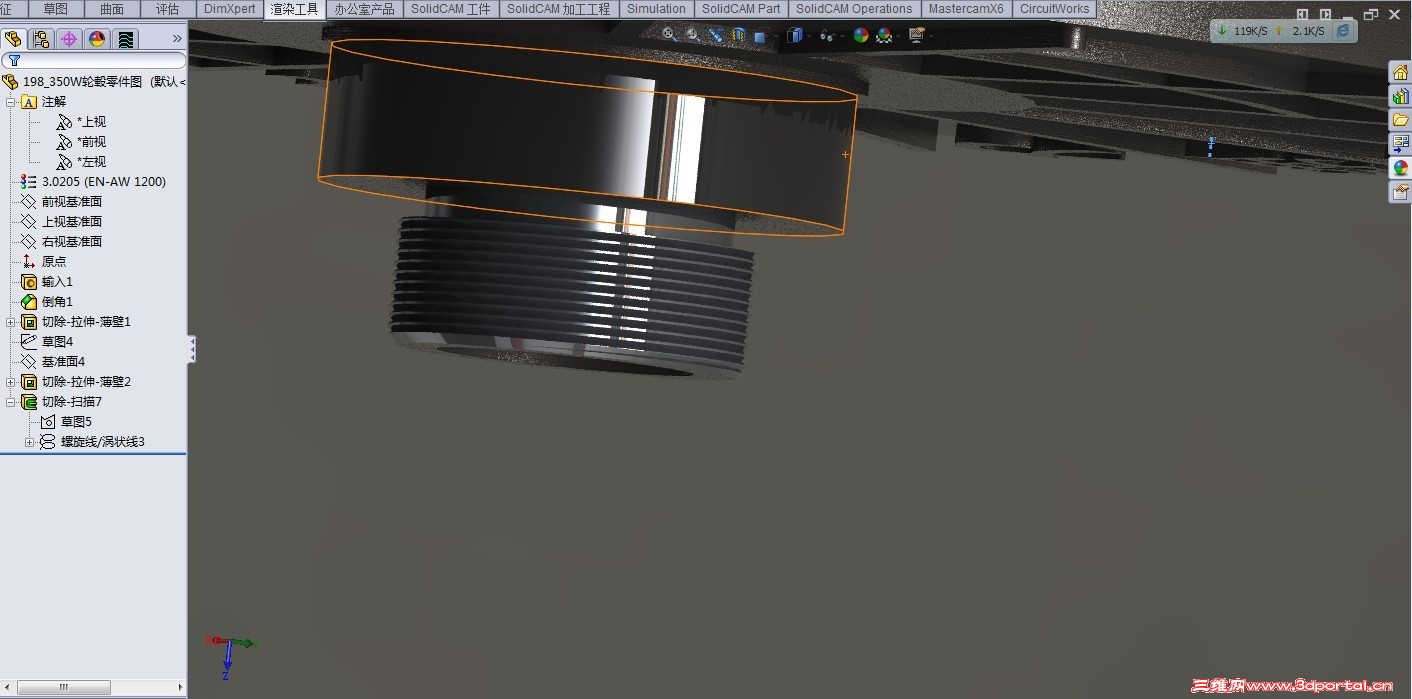Open the View Orientation icon

click(x=760, y=36)
